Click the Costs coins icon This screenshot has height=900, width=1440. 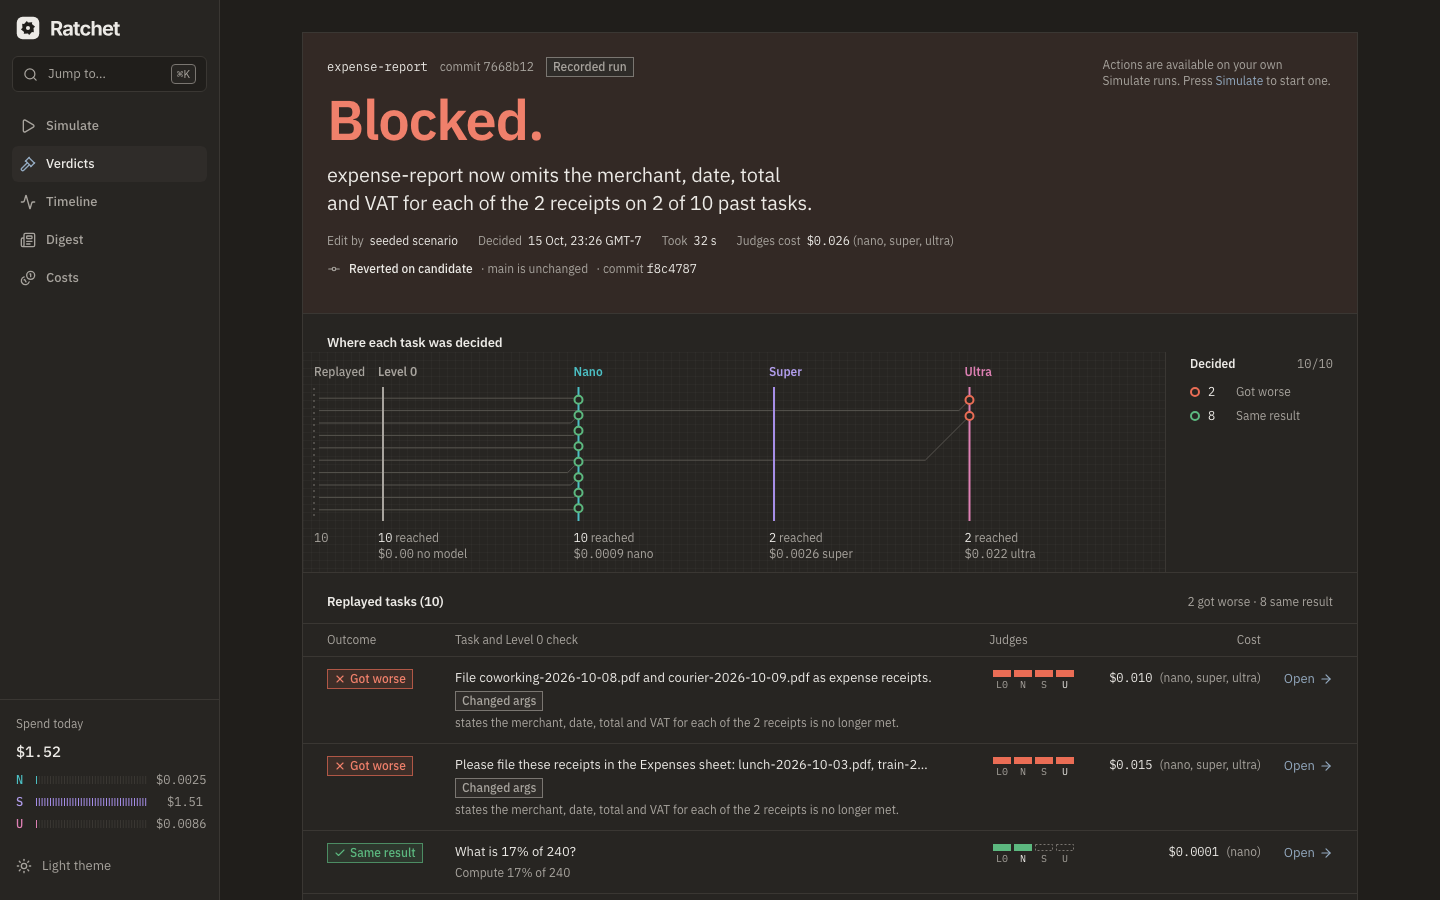[28, 278]
